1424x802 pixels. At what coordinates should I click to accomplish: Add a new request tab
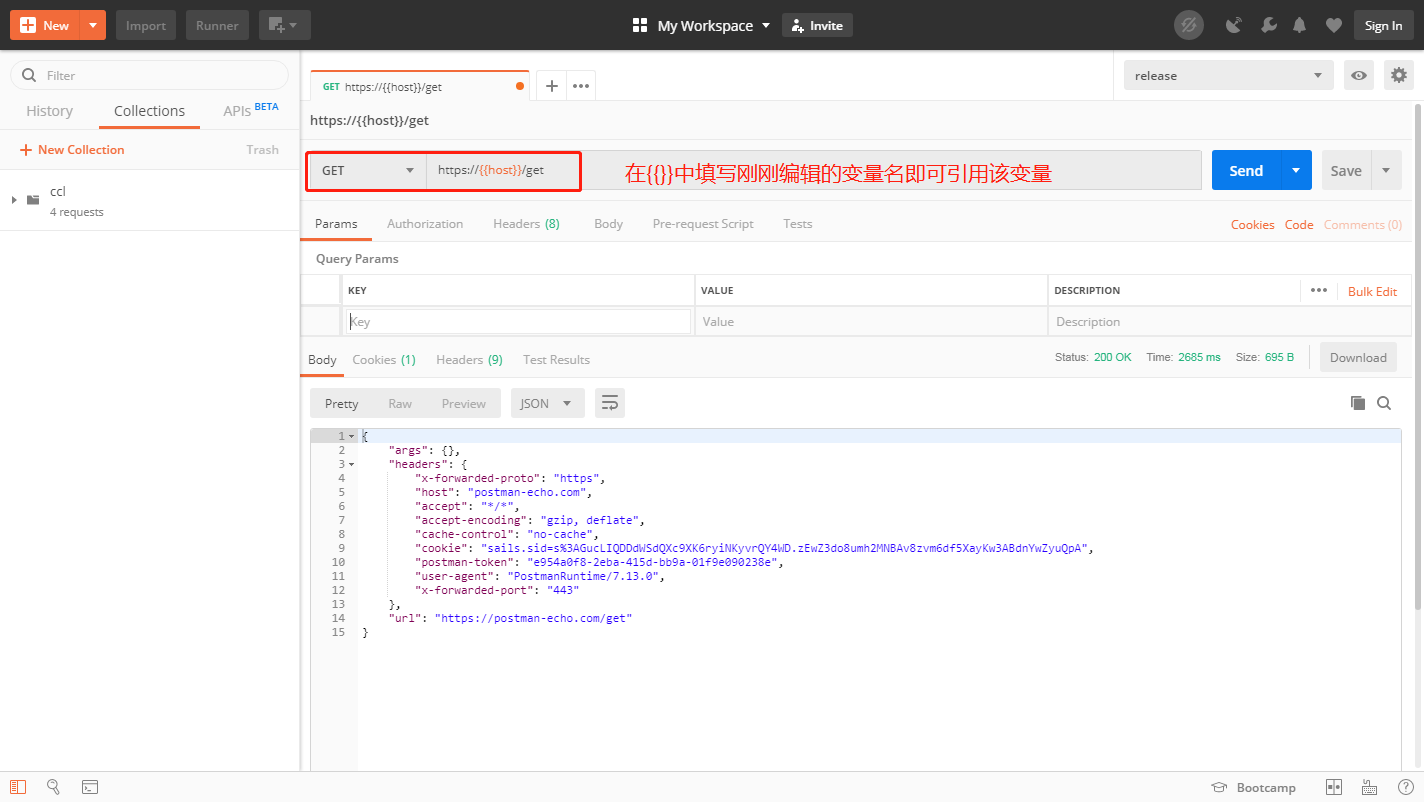click(x=551, y=87)
